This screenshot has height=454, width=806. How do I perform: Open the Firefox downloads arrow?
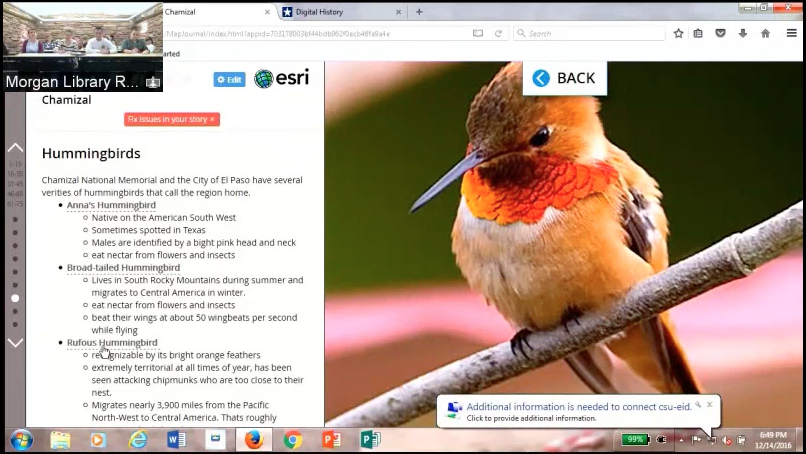pos(743,33)
